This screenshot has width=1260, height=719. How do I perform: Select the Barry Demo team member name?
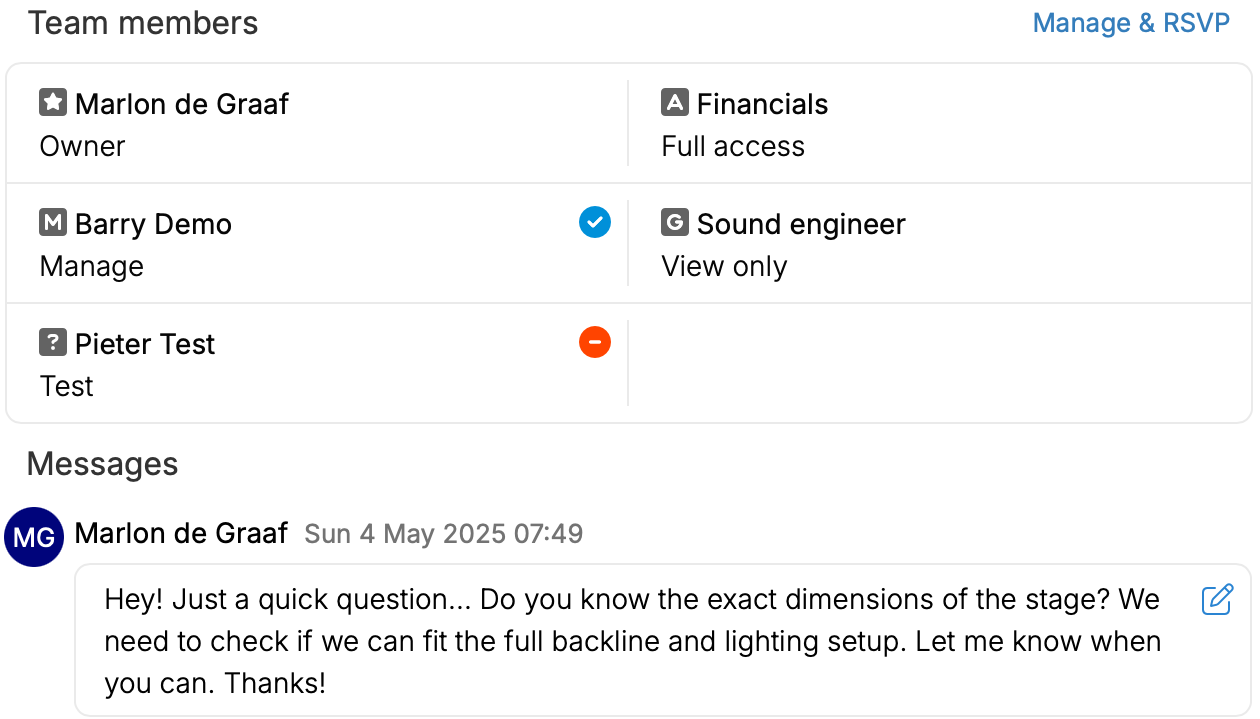pos(153,224)
